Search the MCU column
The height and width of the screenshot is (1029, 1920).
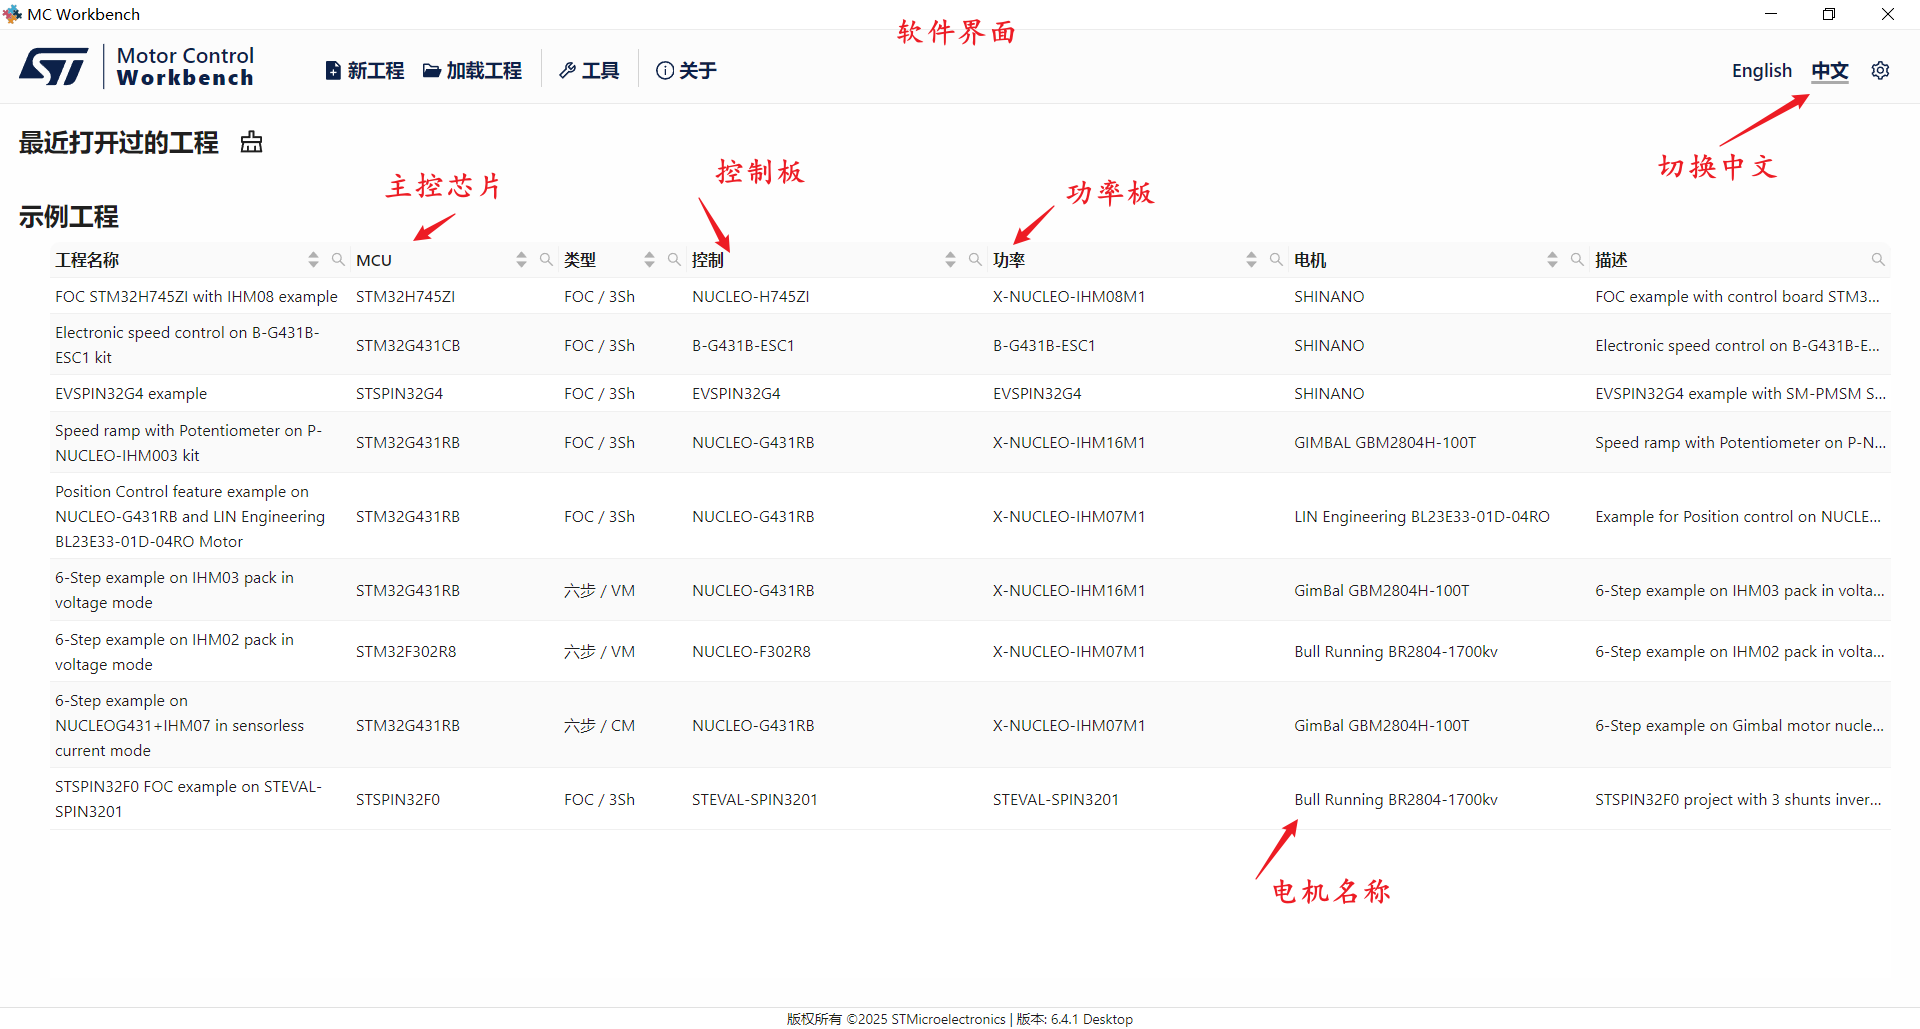[546, 260]
